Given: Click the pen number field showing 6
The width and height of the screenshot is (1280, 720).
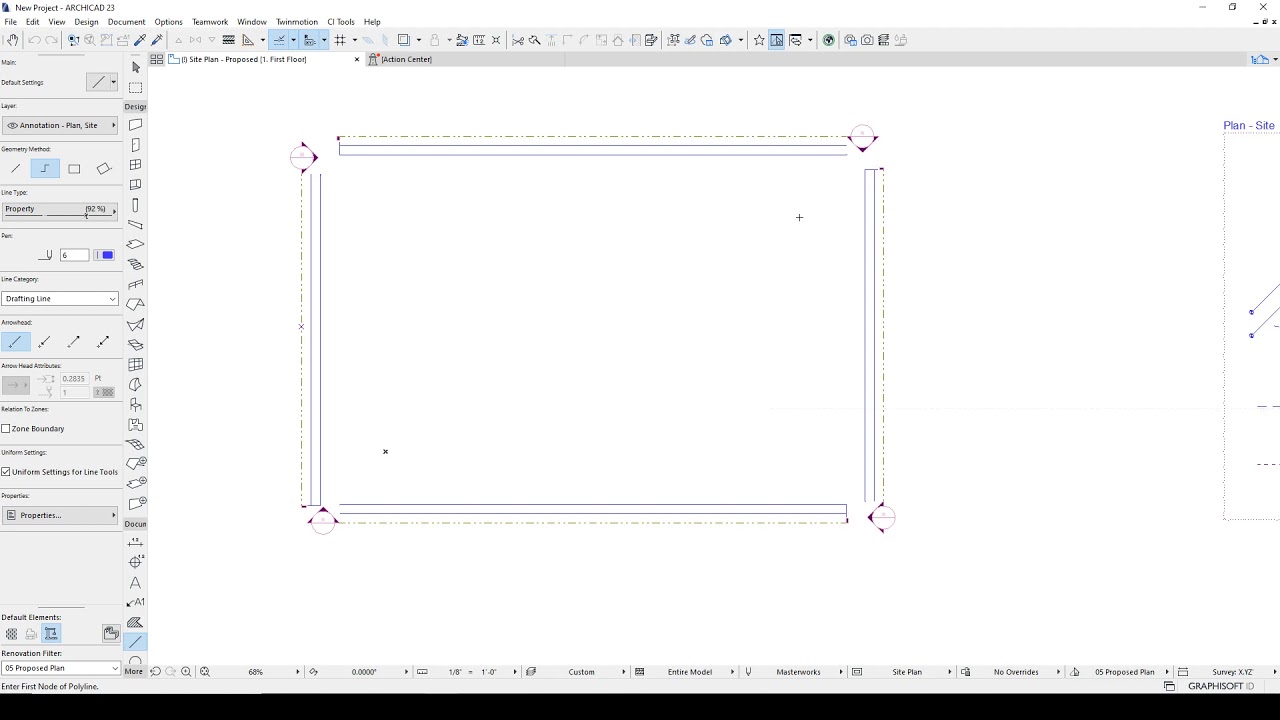Looking at the screenshot, I should coord(74,255).
